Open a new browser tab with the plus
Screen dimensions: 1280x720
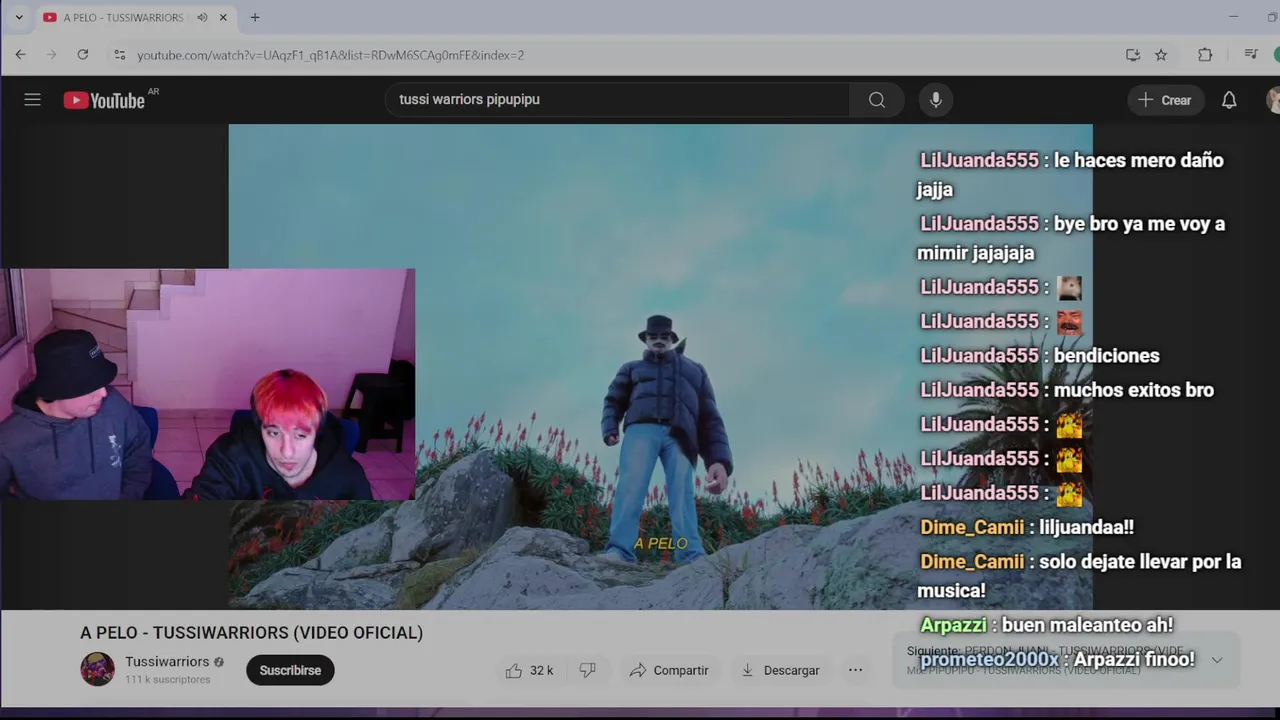(255, 18)
